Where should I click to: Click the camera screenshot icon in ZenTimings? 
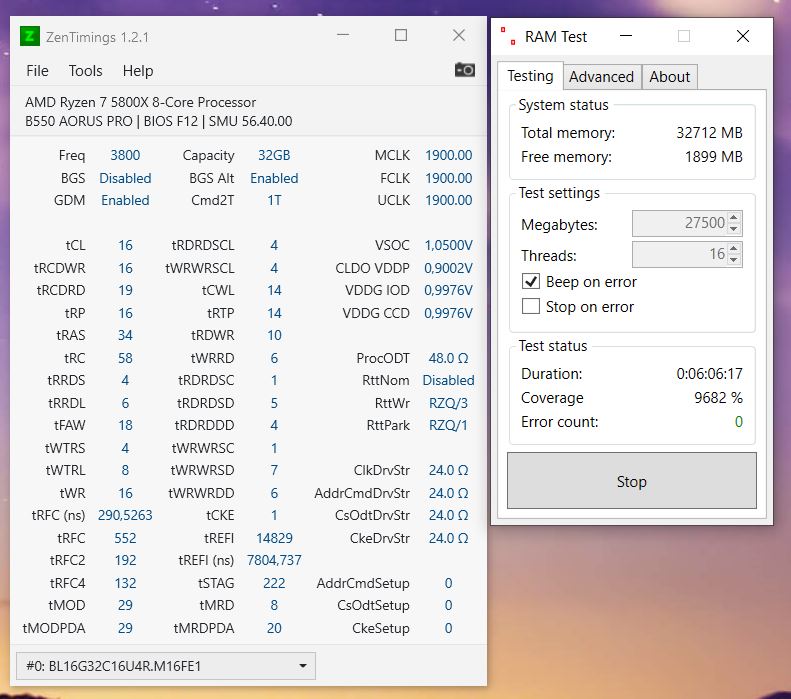464,70
